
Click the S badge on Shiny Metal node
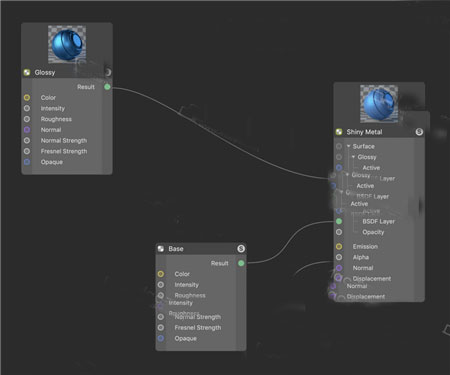coord(419,132)
